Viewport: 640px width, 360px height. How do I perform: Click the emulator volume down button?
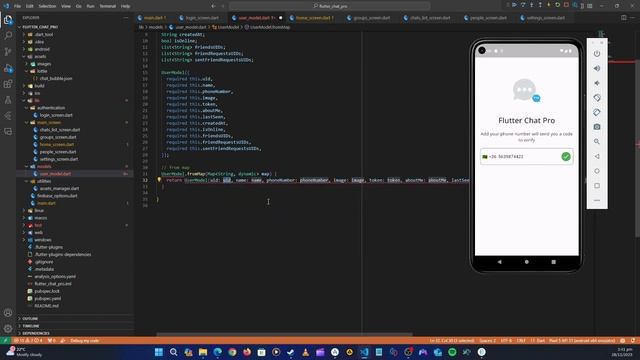(x=597, y=83)
